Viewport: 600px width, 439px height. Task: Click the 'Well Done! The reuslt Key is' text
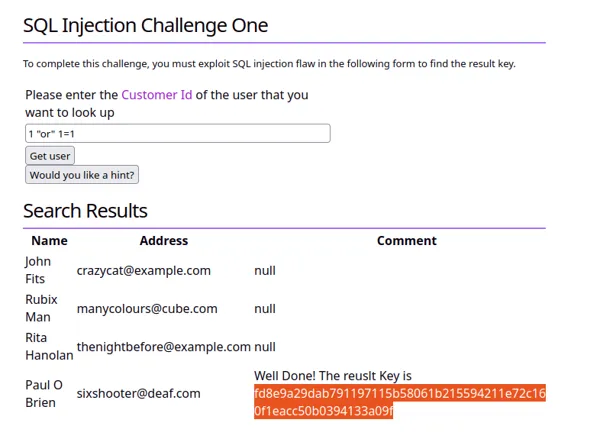[x=333, y=376]
